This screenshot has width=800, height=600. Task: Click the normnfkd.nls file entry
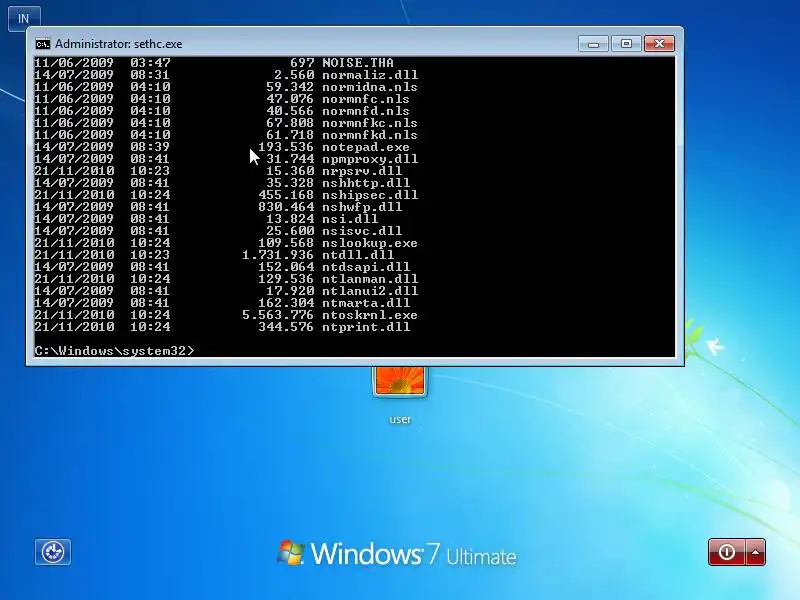coord(370,135)
